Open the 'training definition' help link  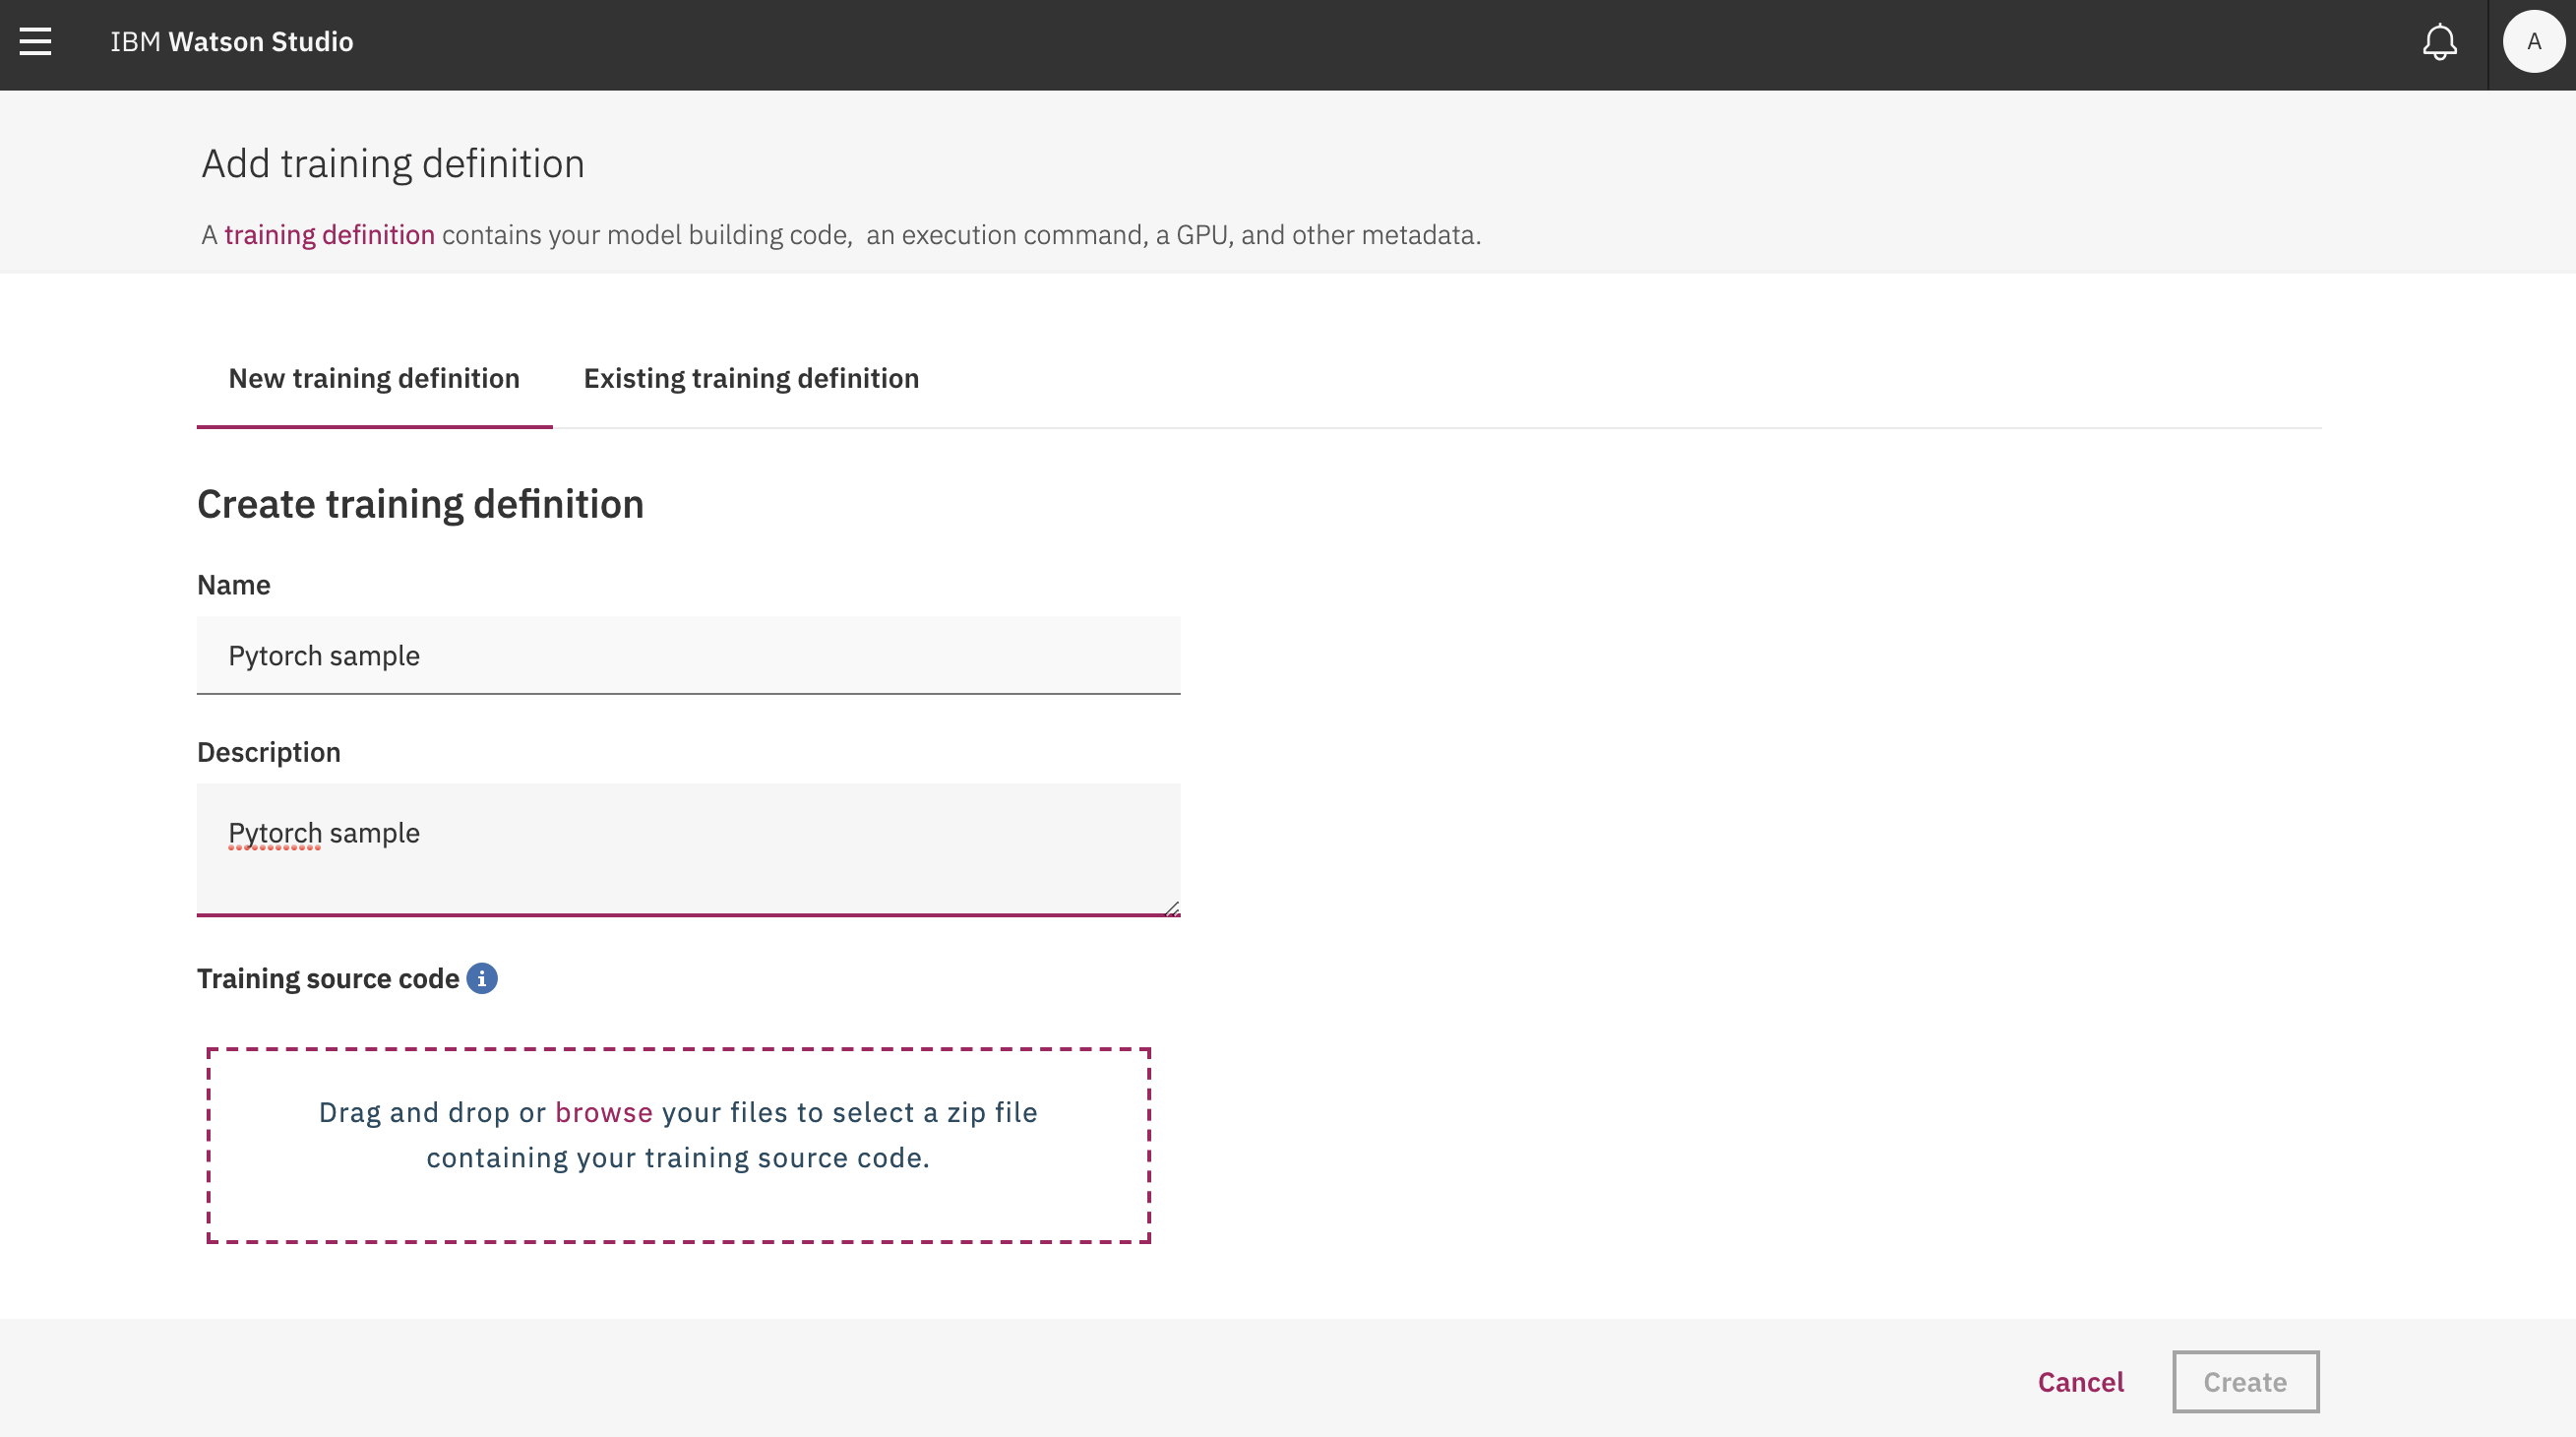(x=329, y=235)
